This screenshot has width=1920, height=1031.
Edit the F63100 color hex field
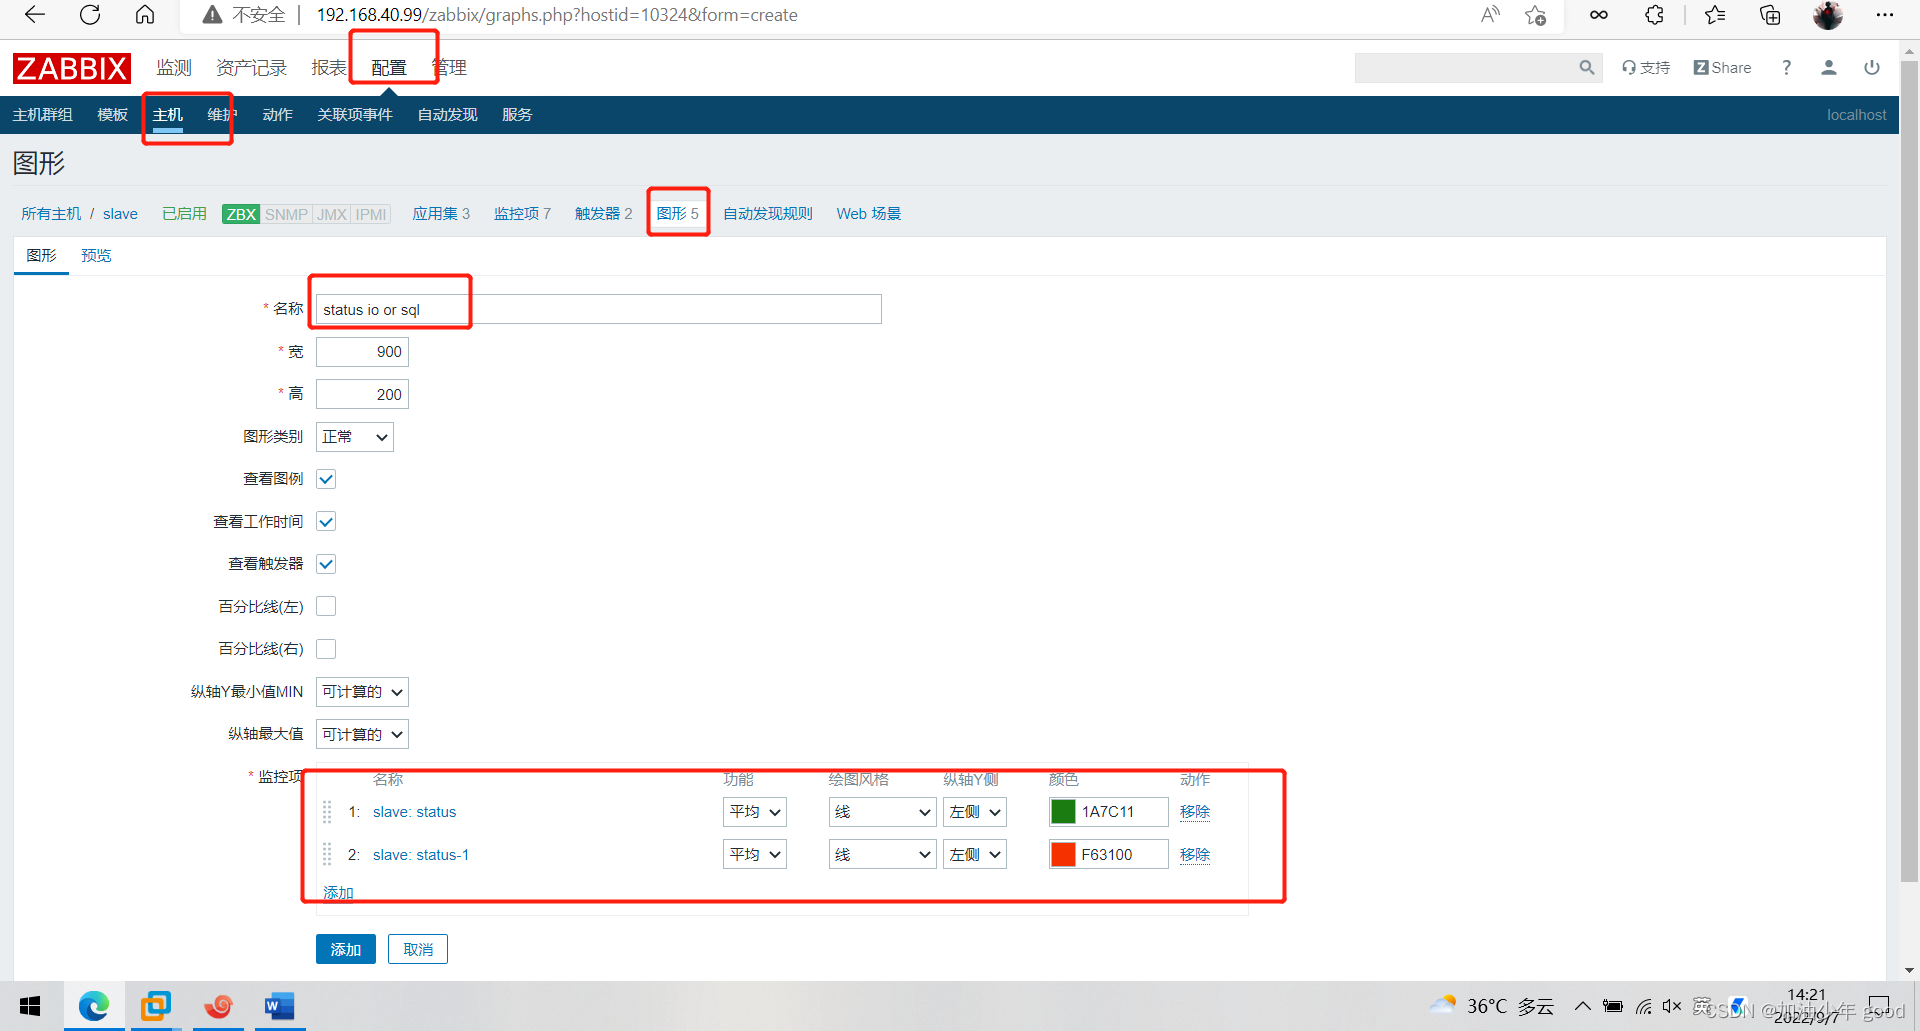(1122, 854)
